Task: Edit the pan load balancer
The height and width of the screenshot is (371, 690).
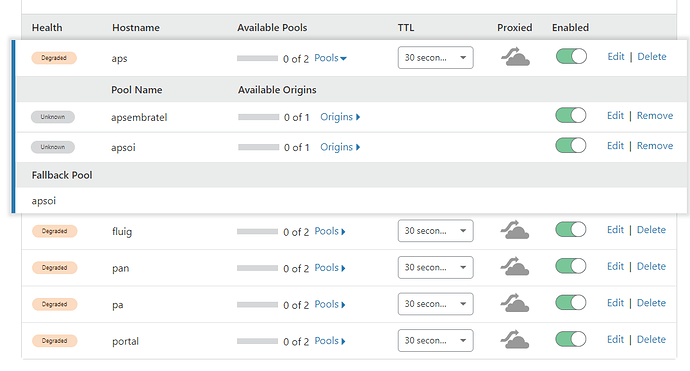Action: tap(615, 266)
